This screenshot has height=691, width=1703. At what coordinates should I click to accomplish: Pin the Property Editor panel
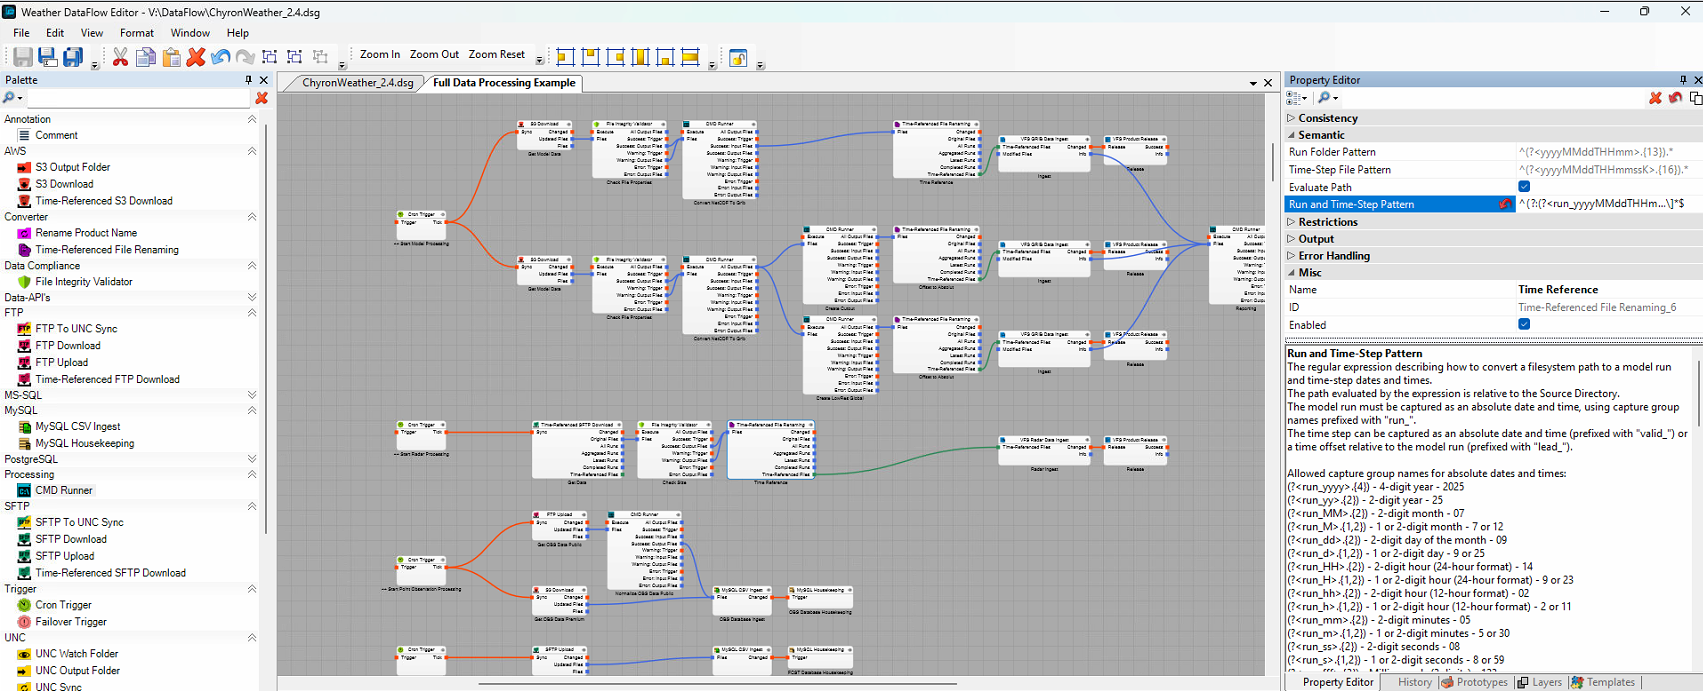[x=1683, y=80]
